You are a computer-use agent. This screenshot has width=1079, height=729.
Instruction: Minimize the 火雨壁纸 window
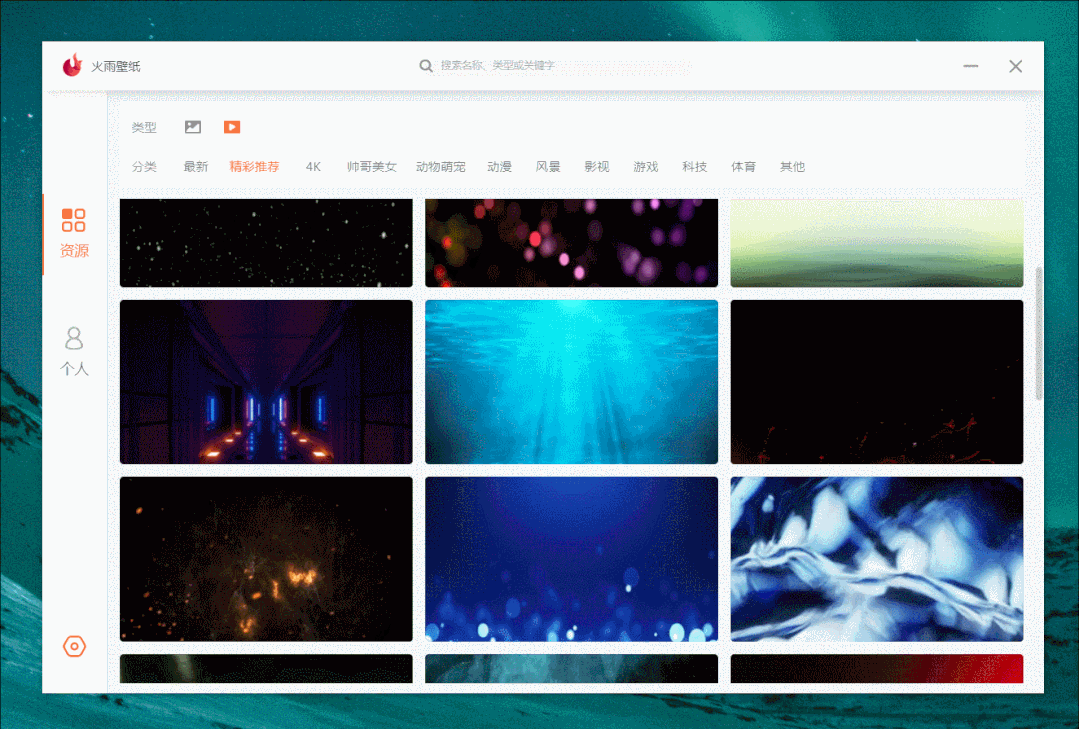970,66
